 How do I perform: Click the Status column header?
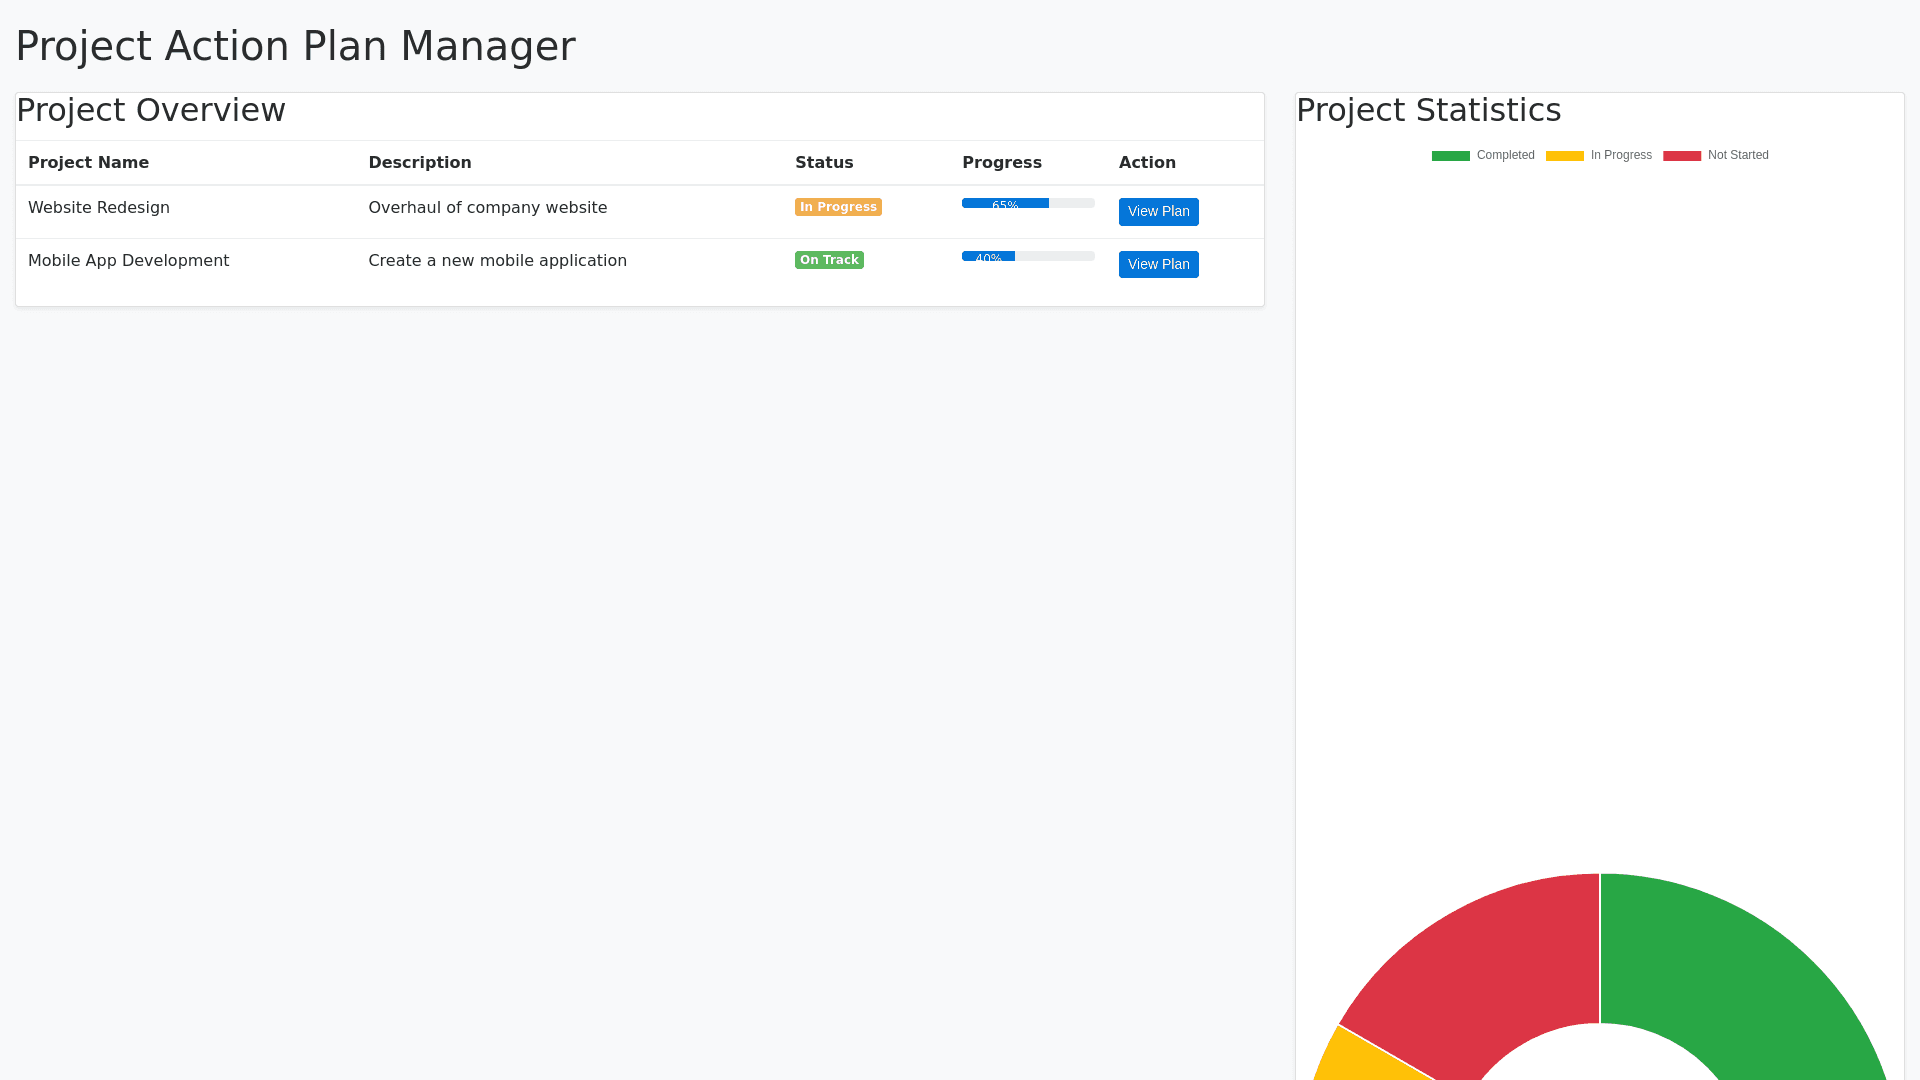click(824, 163)
